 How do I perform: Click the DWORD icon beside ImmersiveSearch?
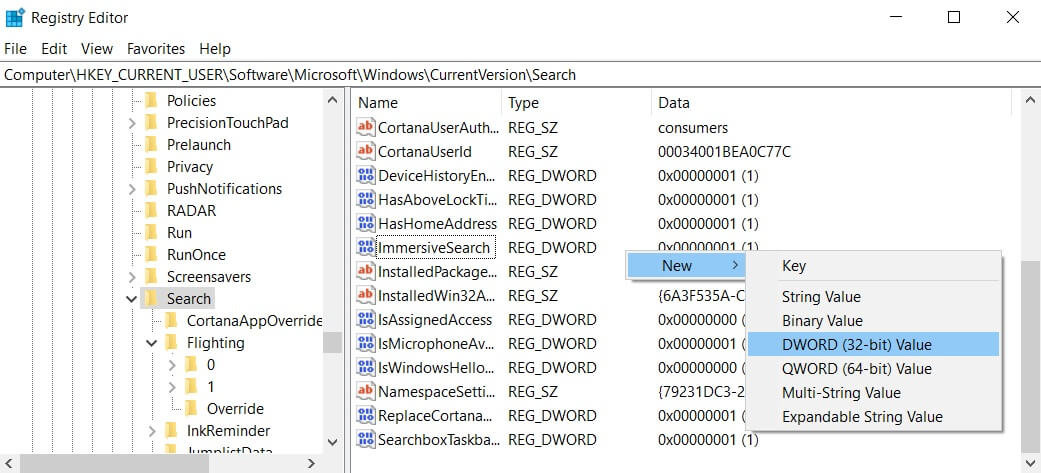[x=366, y=247]
